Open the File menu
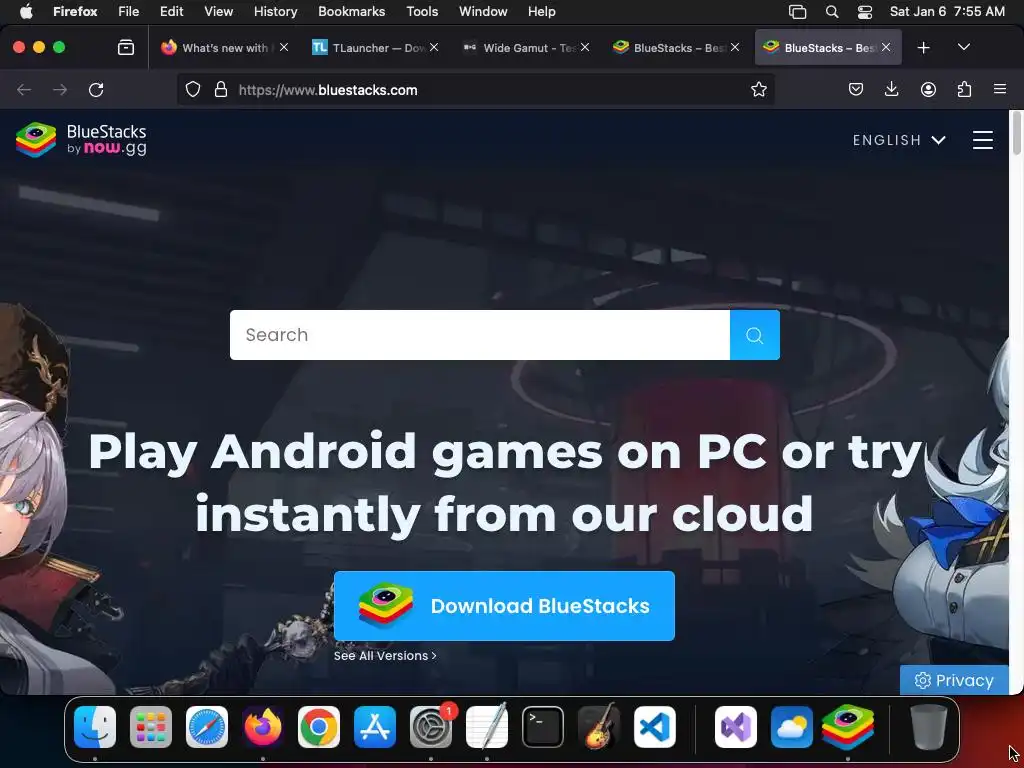Image resolution: width=1024 pixels, height=768 pixels. click(x=129, y=11)
